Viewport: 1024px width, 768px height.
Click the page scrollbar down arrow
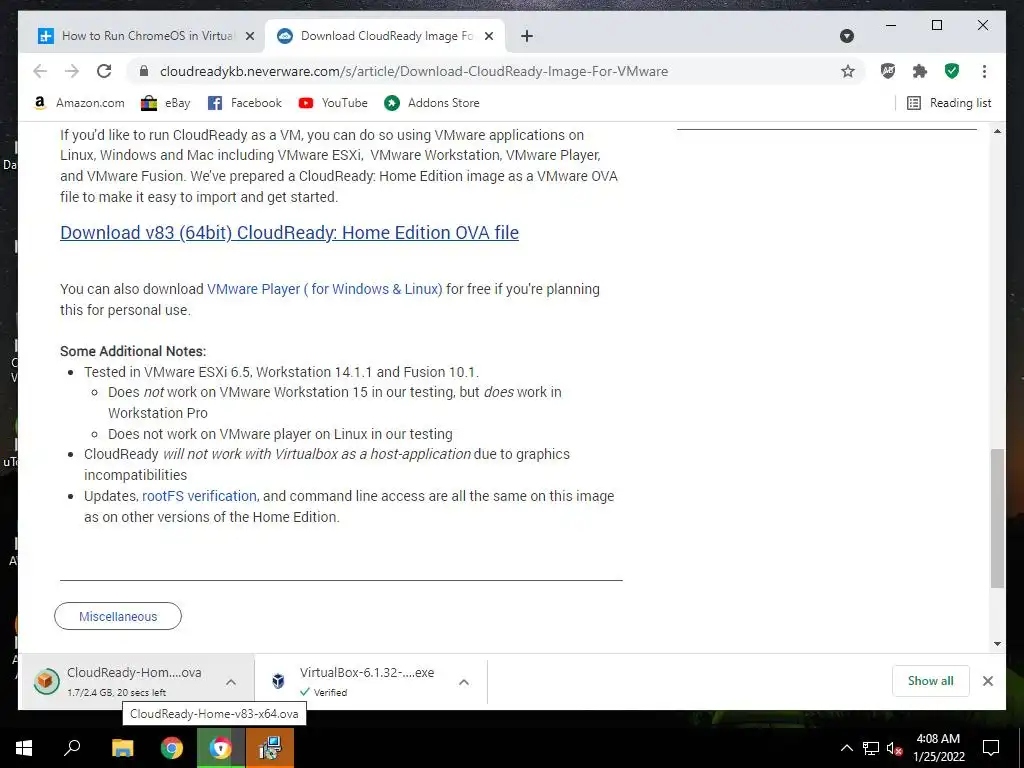[x=997, y=643]
